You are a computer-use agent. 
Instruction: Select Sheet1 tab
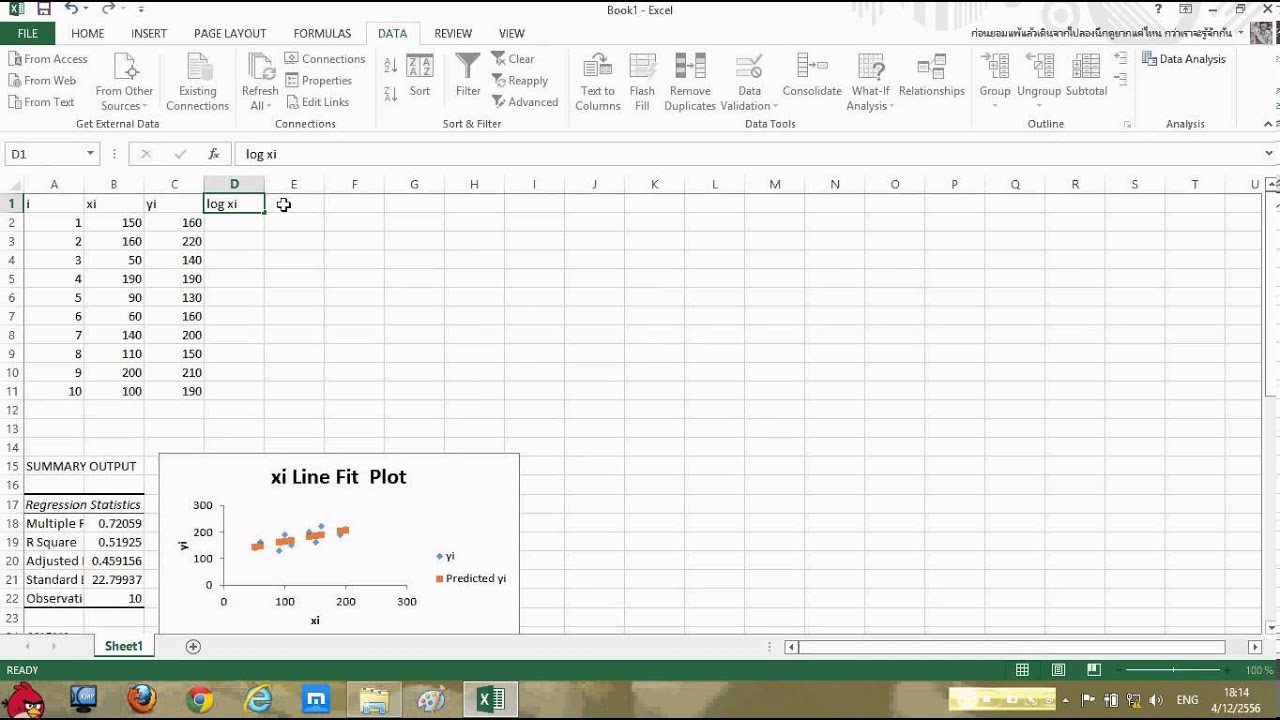pyautogui.click(x=124, y=646)
